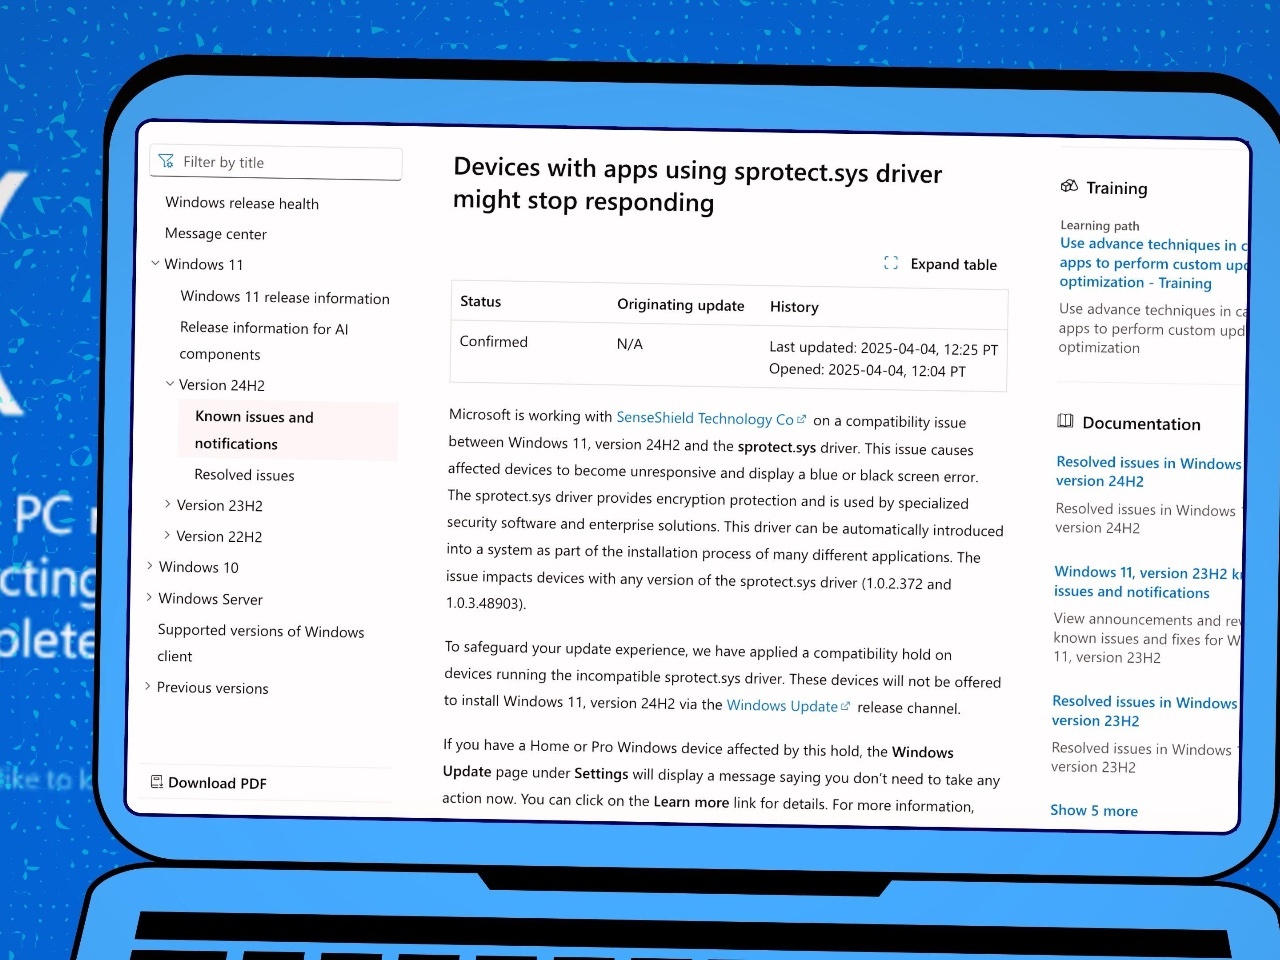
Task: Click the Last updated timestamp
Action: click(883, 348)
